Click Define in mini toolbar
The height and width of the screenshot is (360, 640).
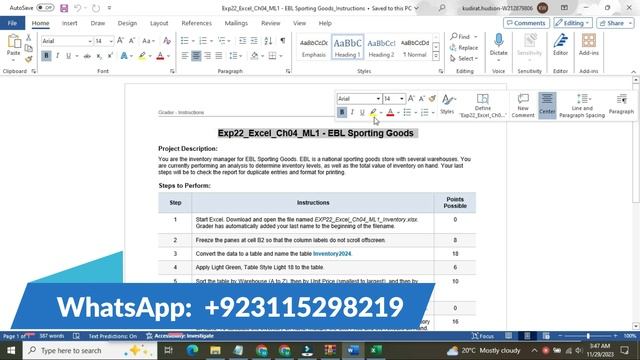(482, 105)
